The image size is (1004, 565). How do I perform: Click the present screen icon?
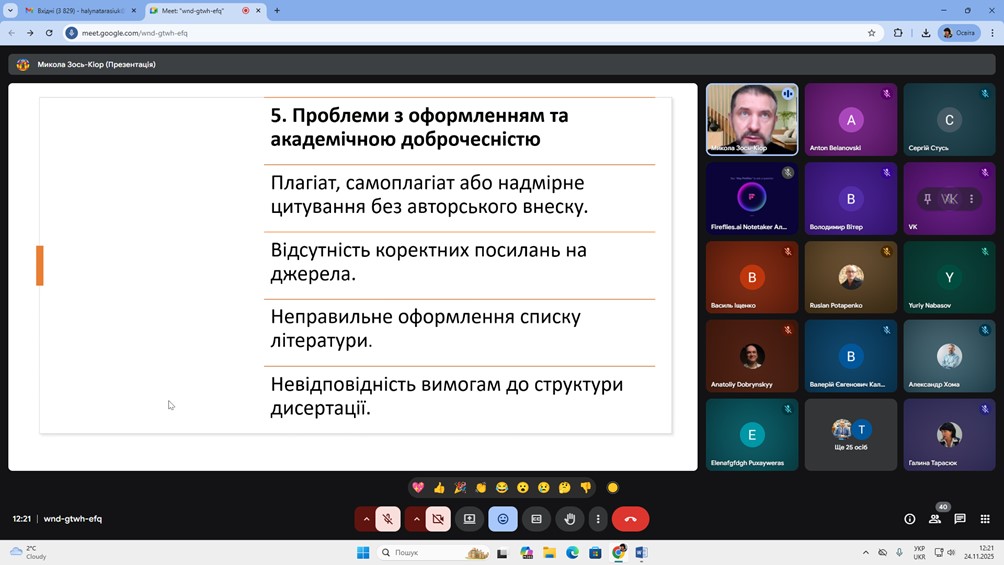[x=469, y=519]
